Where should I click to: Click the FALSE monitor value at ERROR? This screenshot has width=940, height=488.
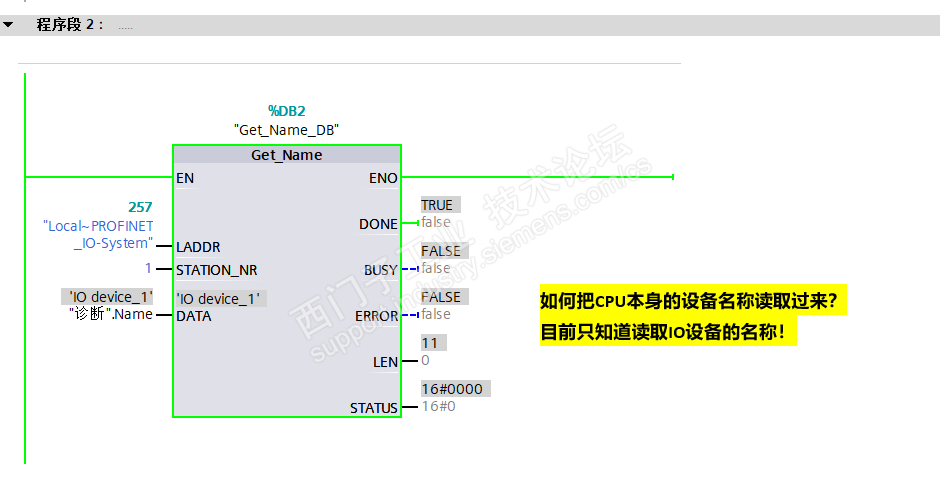click(445, 297)
